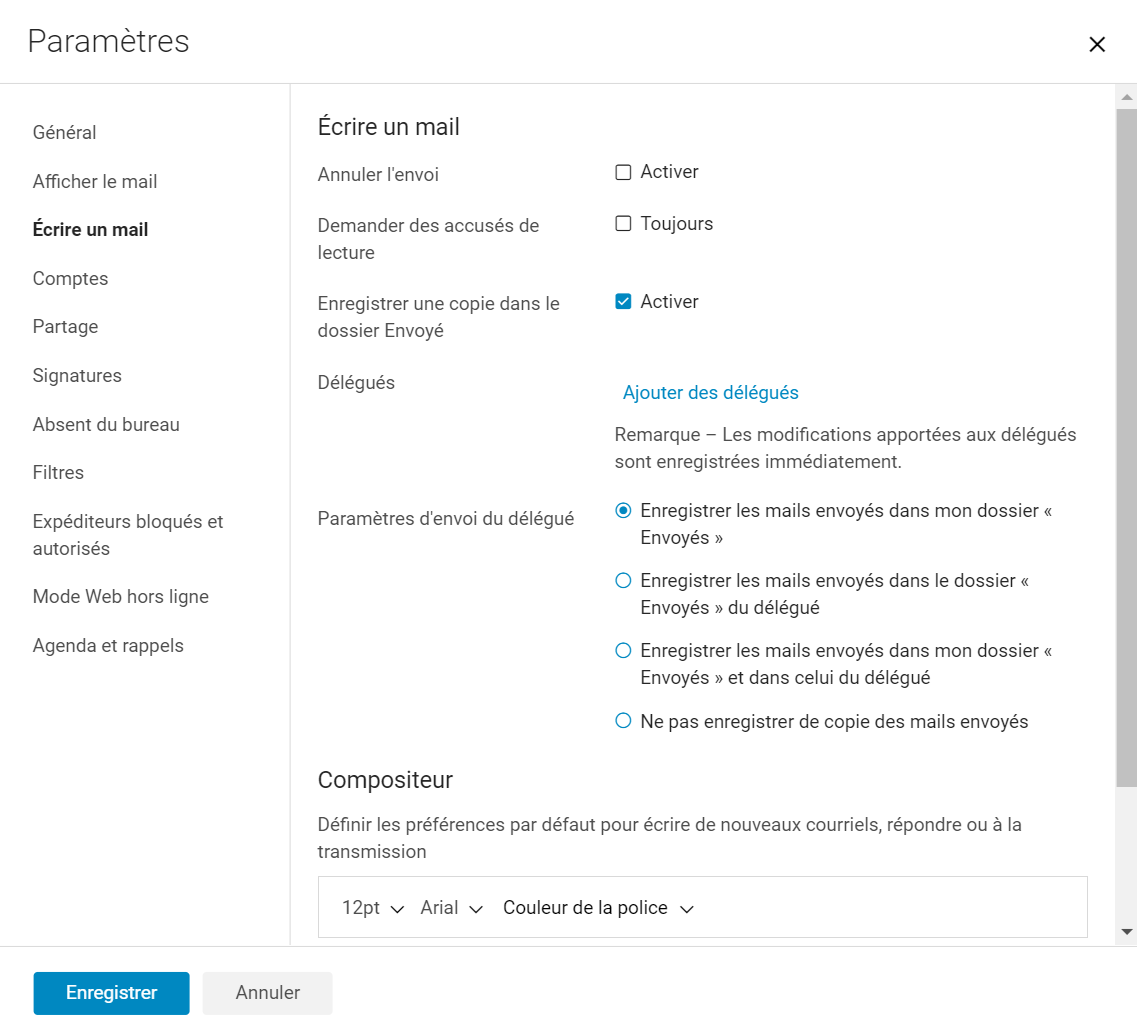This screenshot has width=1137, height=1036.
Task: Select save in delegate's Envoyés folder option
Action: point(623,580)
